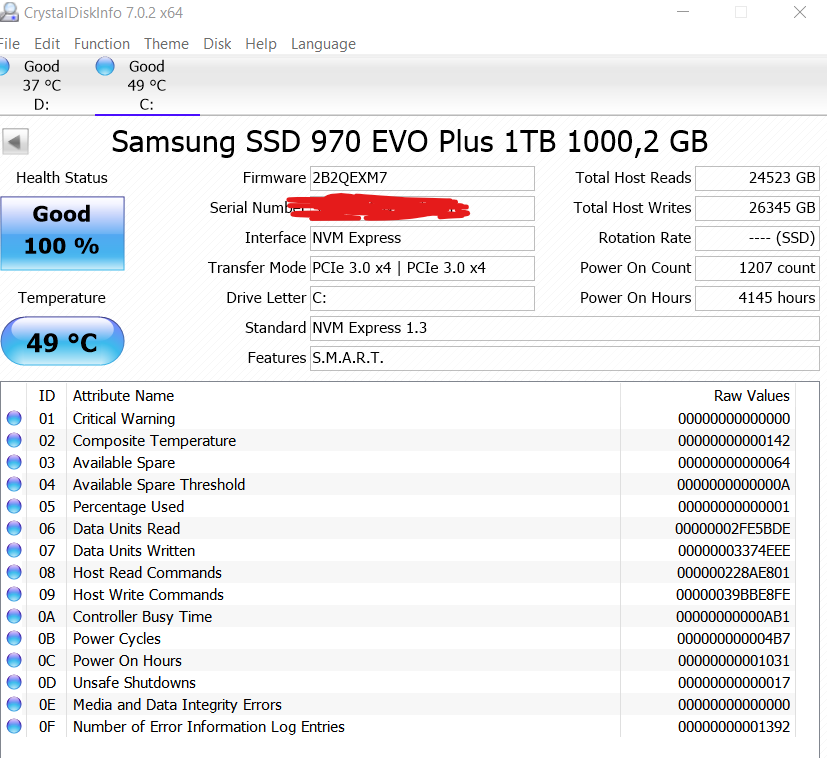
Task: Select the Data Units Written attribute name
Action: (x=134, y=551)
